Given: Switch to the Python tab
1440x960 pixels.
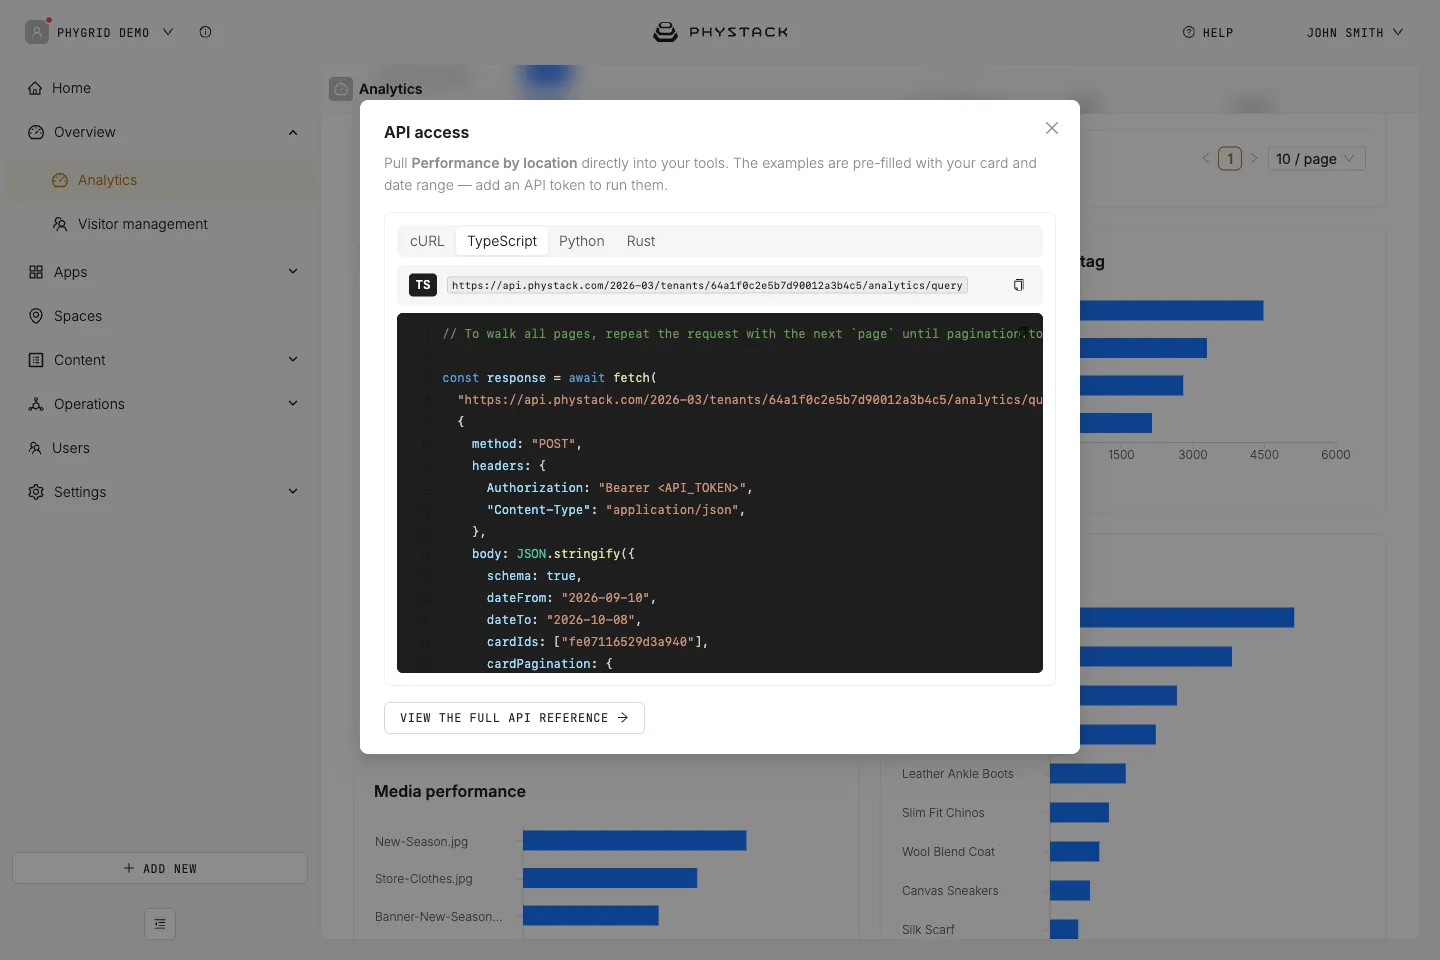Looking at the screenshot, I should pos(582,241).
